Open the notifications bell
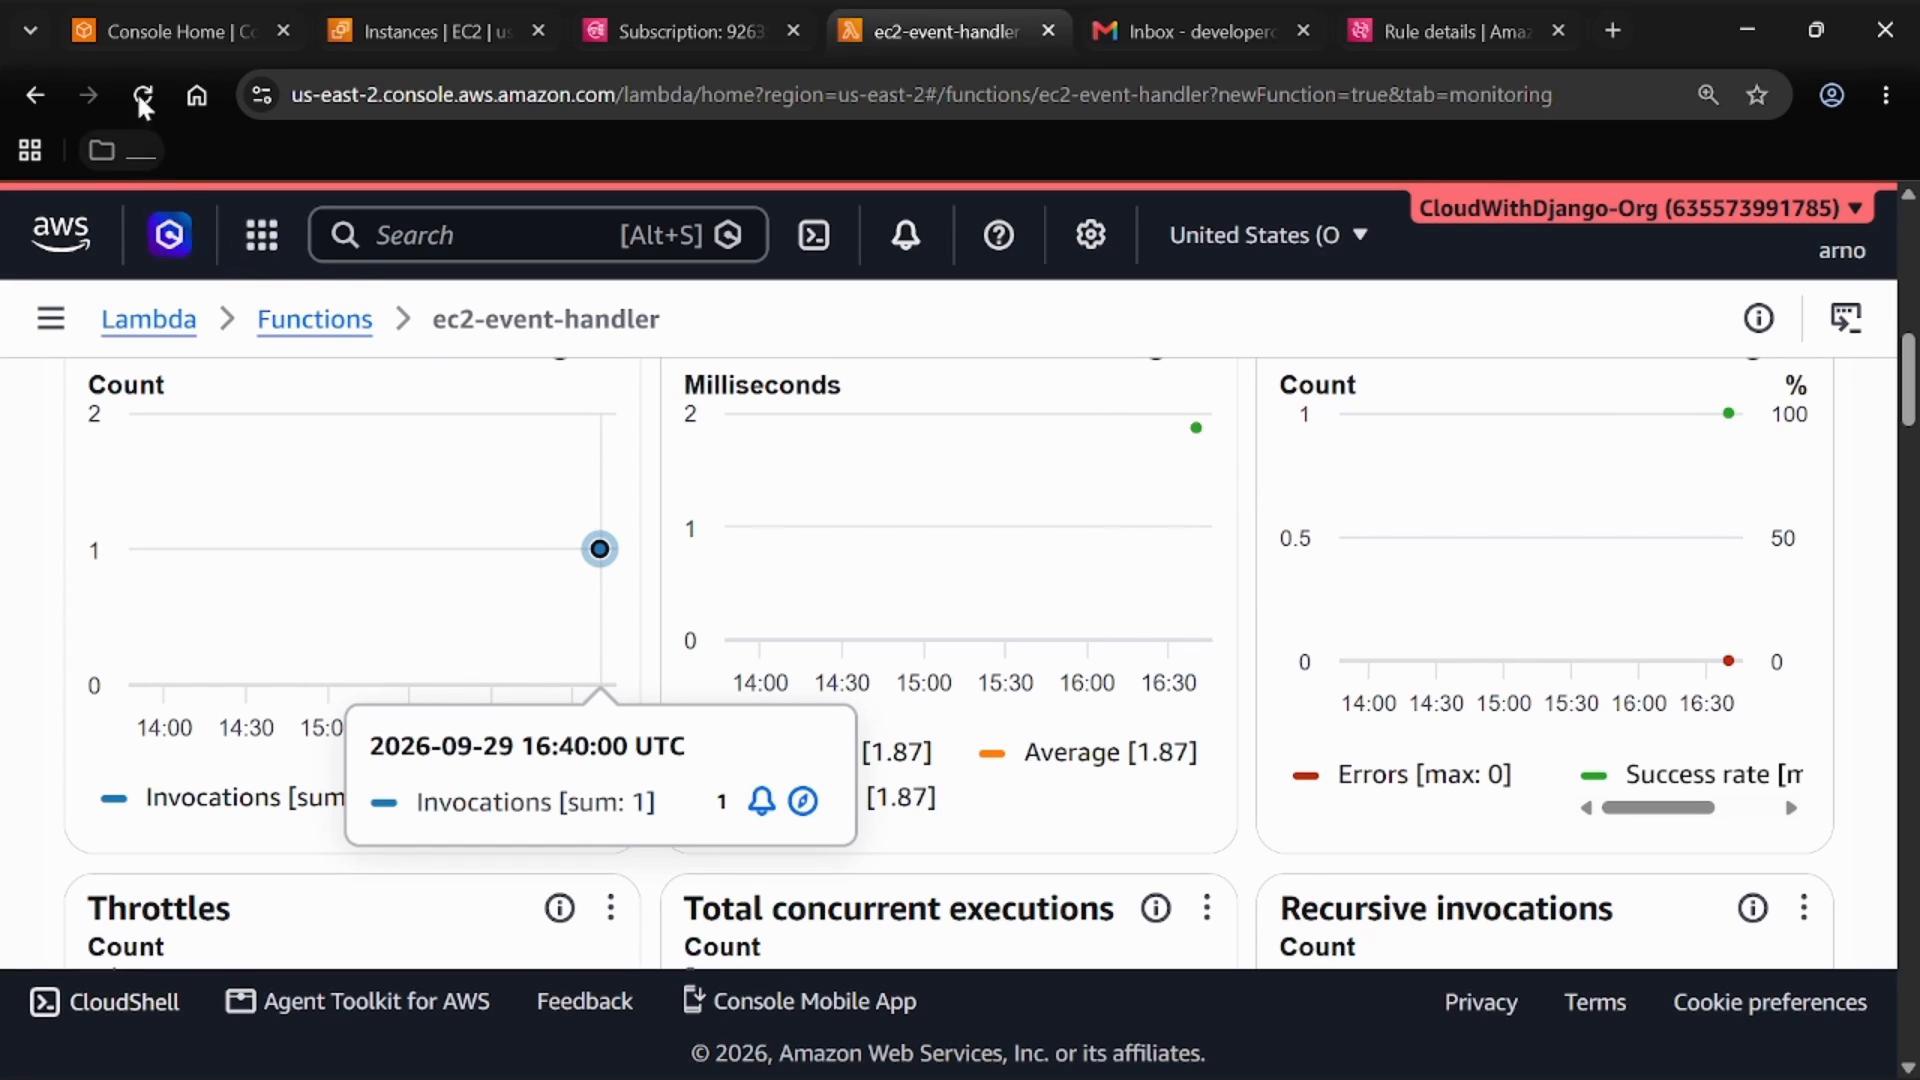This screenshot has width=1920, height=1080. click(906, 235)
